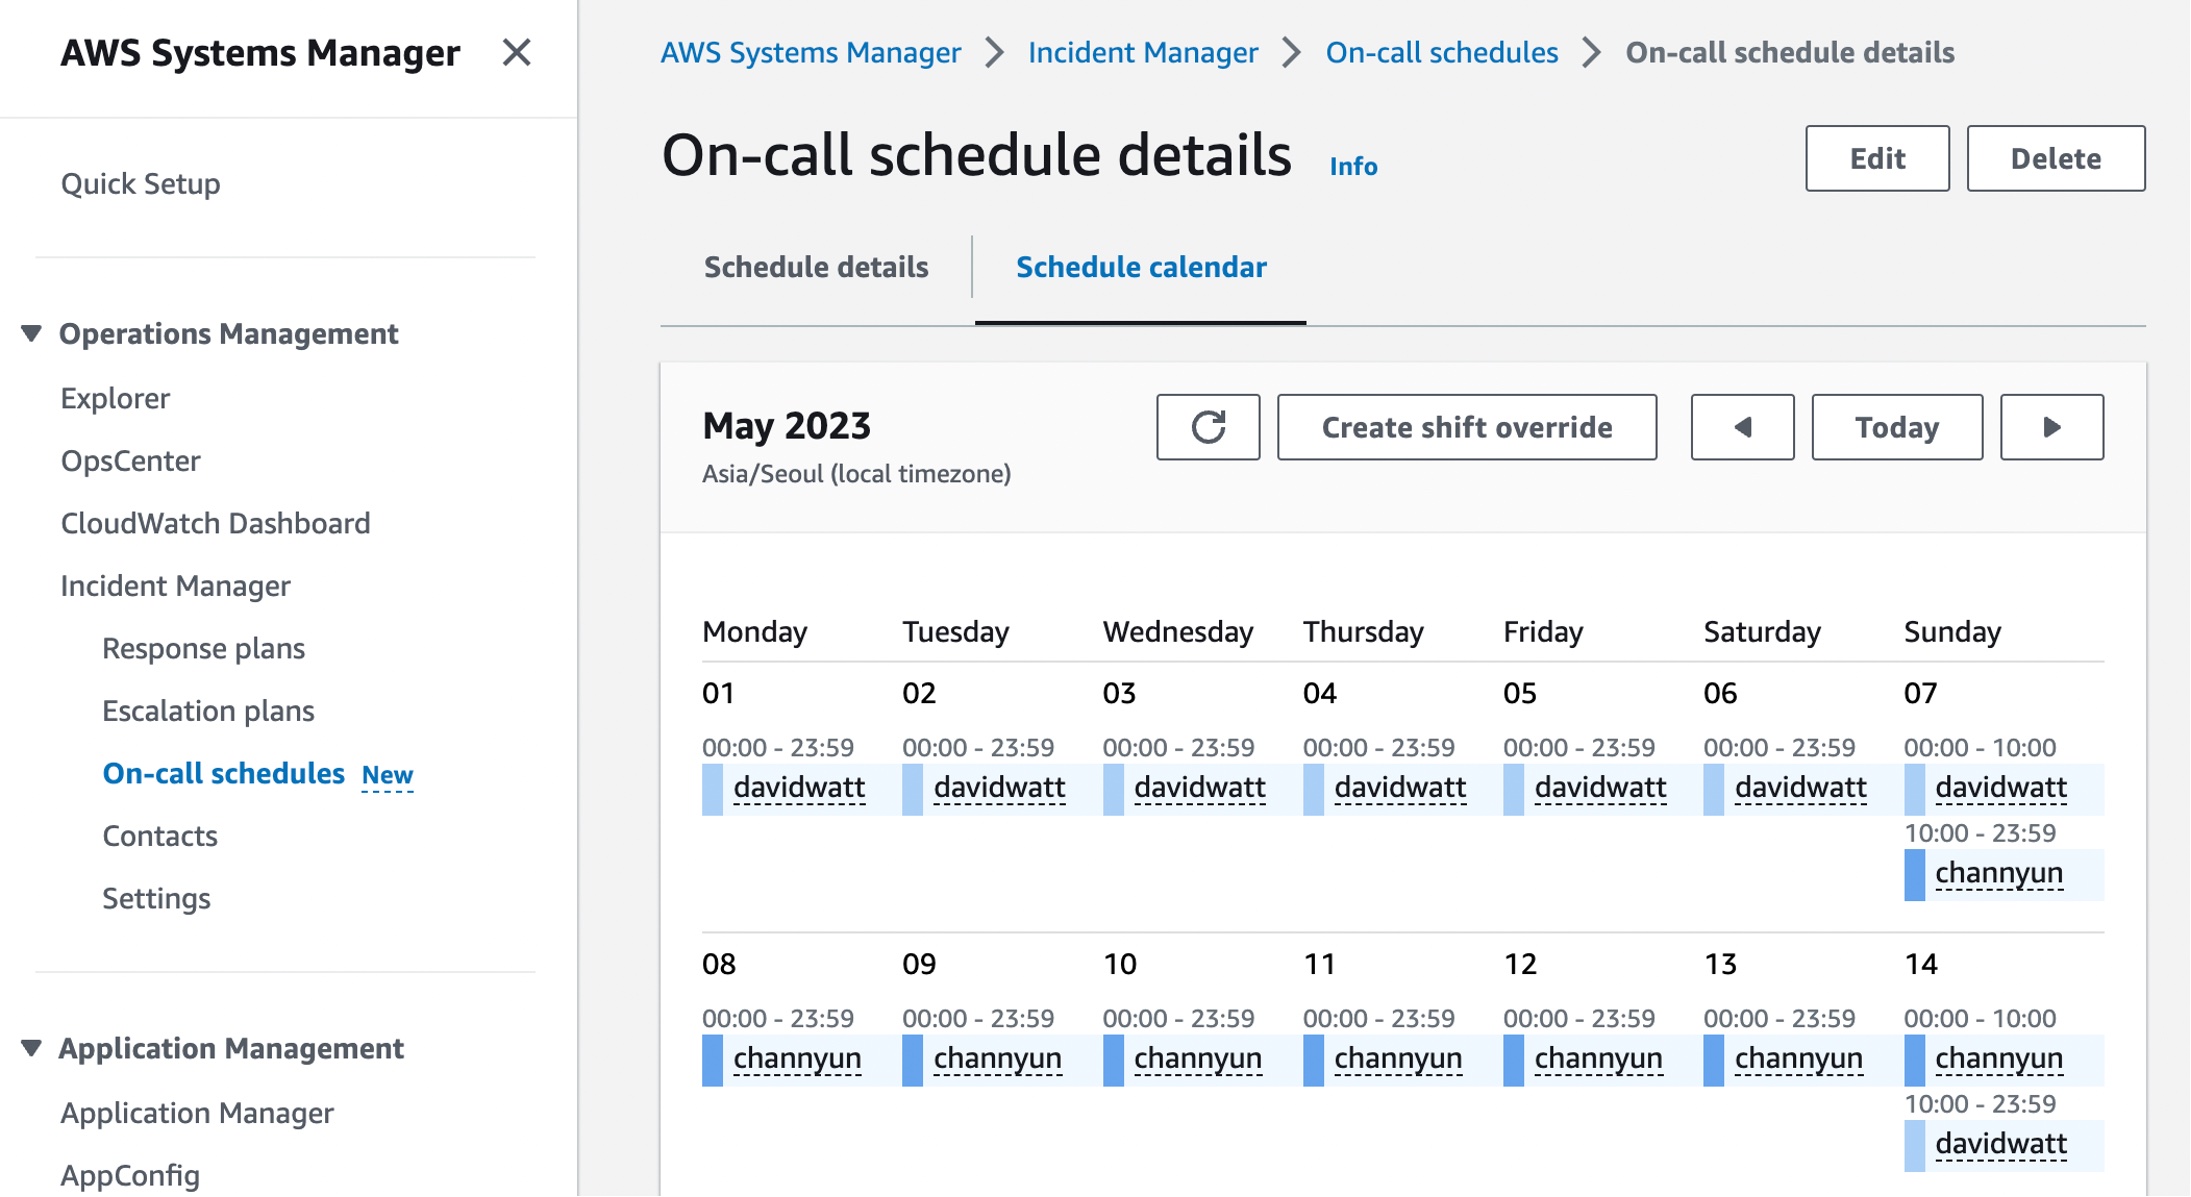Click the previous month navigation arrow
The height and width of the screenshot is (1197, 2191).
coord(1743,426)
